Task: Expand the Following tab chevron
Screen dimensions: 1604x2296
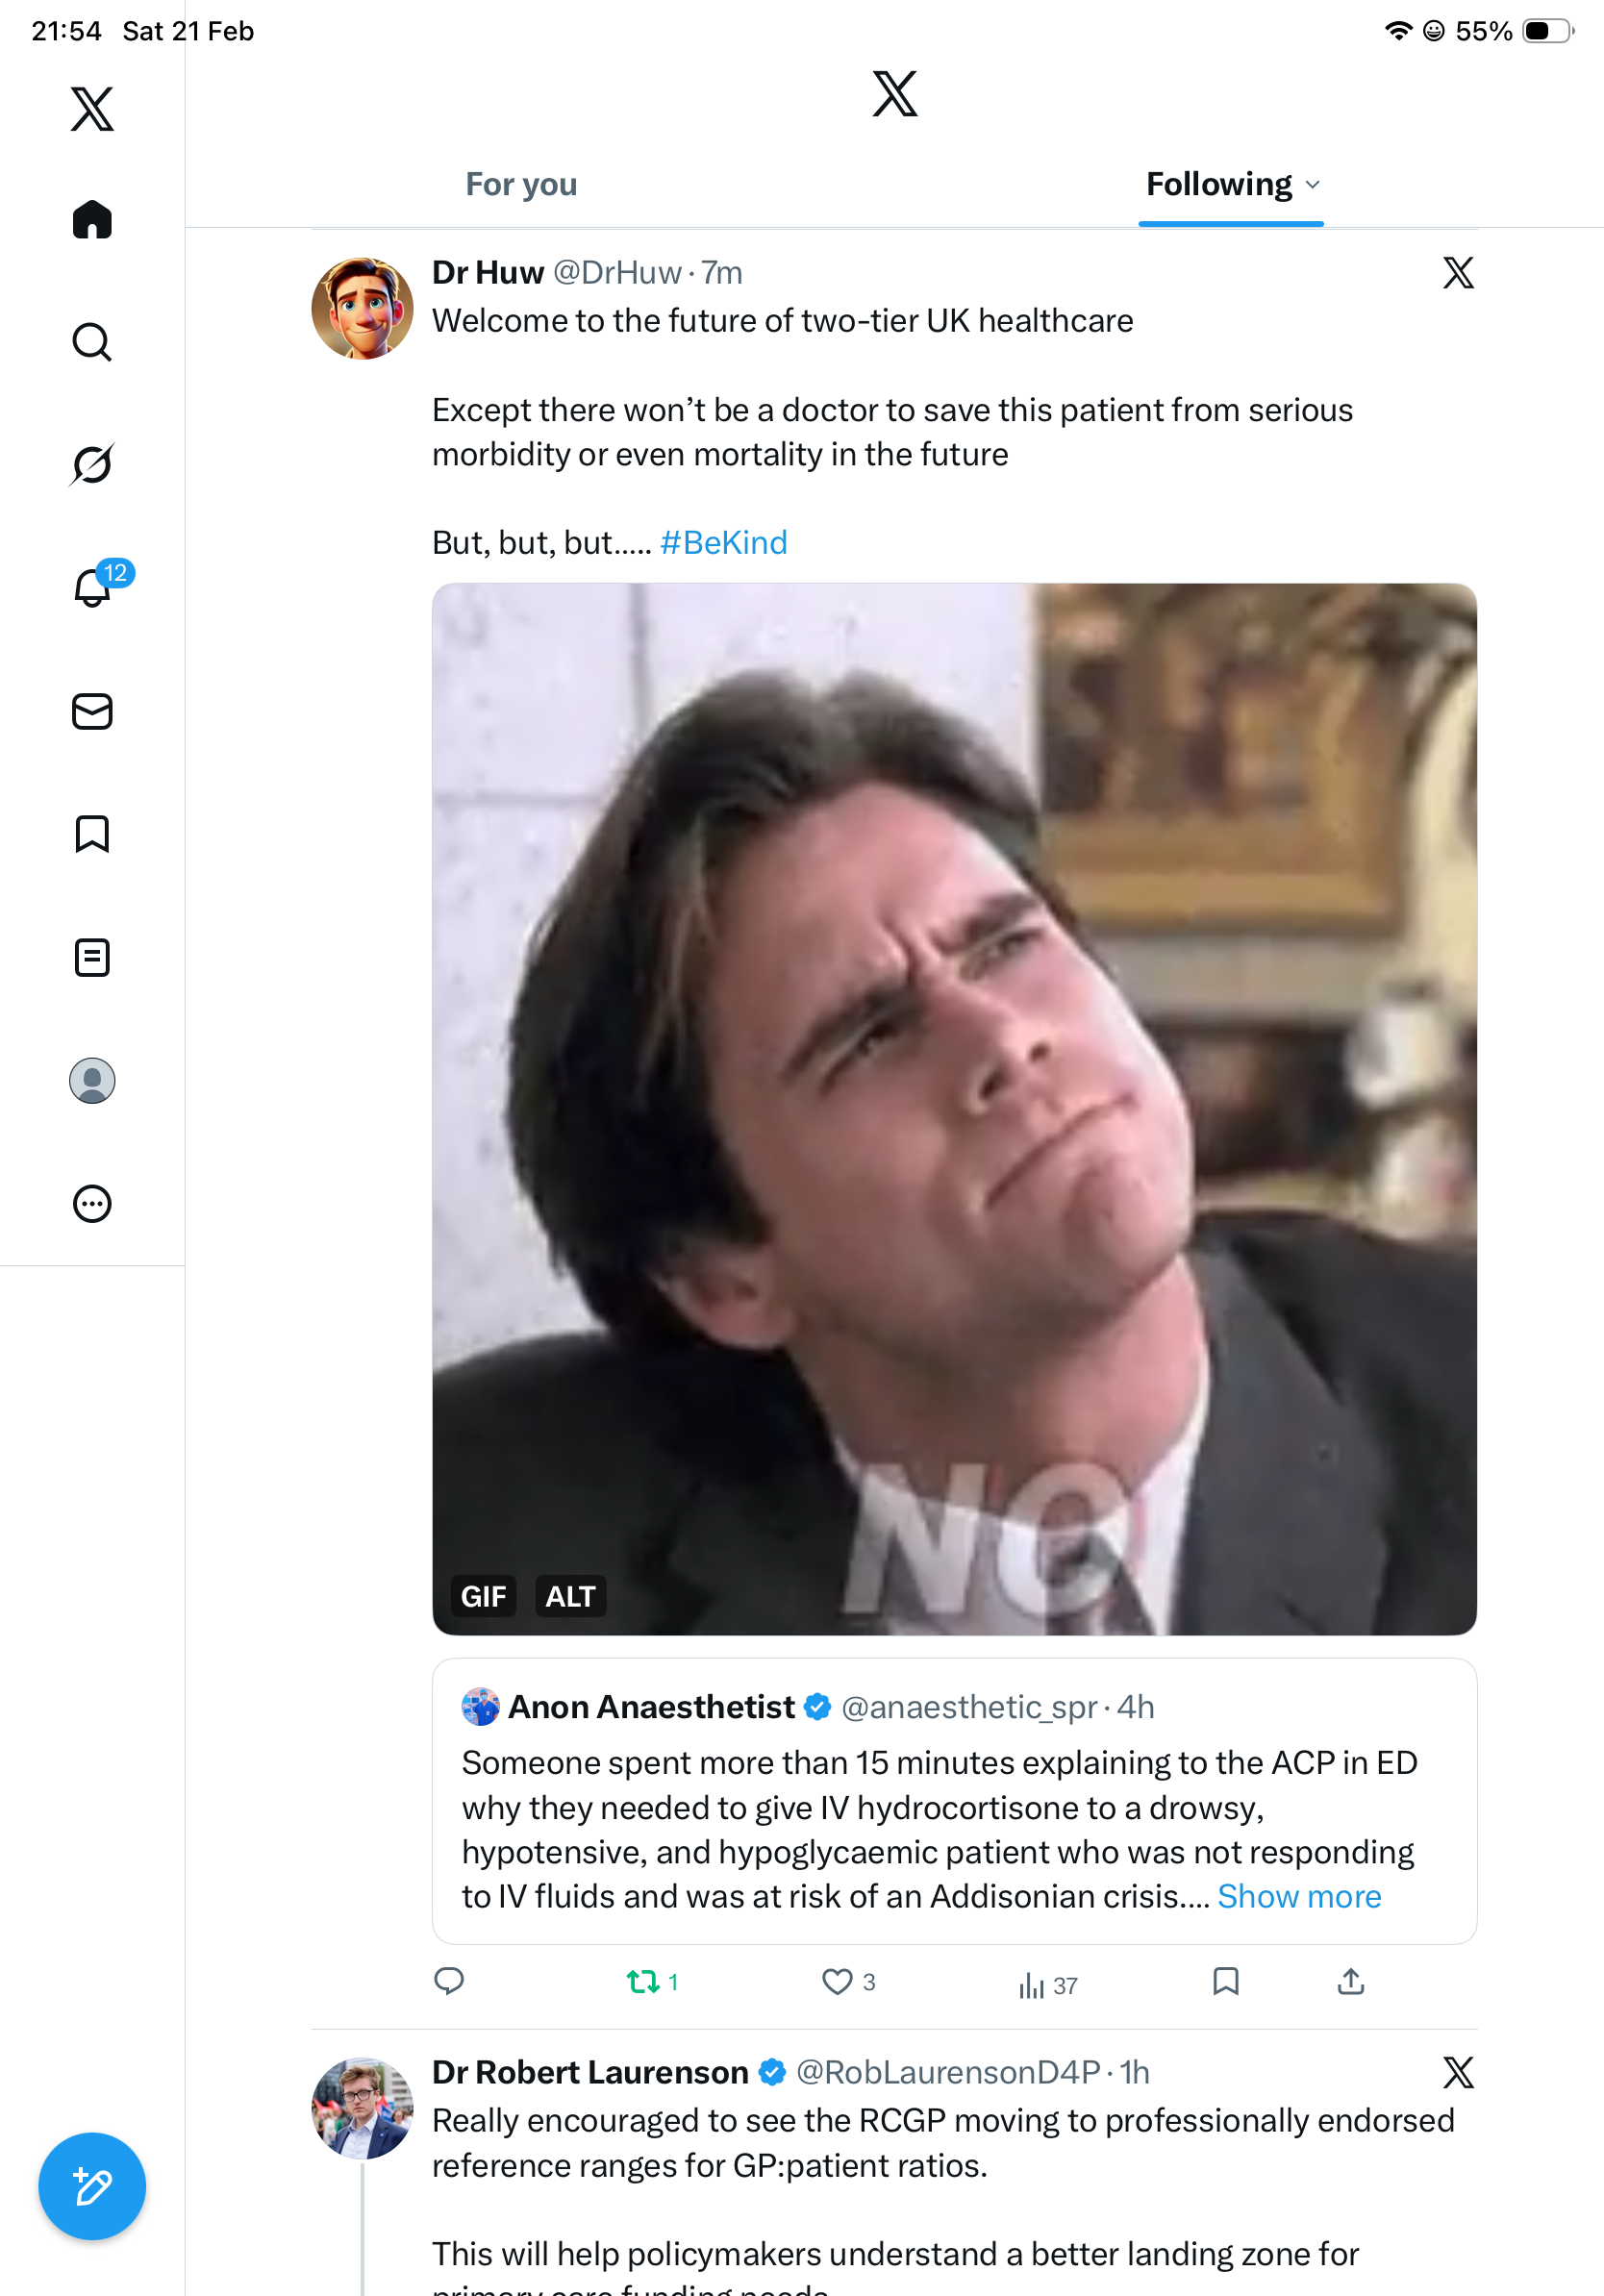Action: coord(1313,185)
